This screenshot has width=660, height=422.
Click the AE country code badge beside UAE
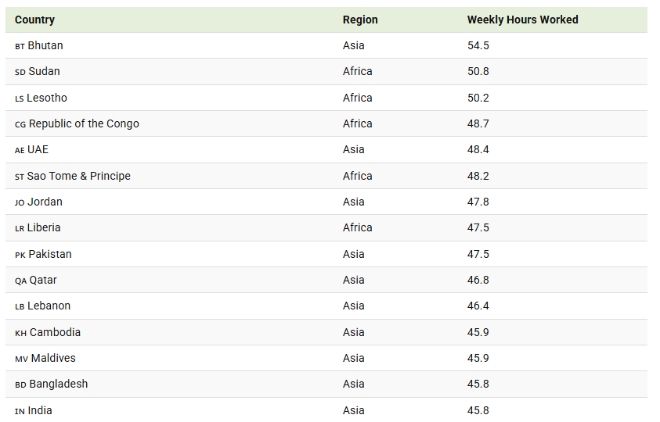[20, 151]
